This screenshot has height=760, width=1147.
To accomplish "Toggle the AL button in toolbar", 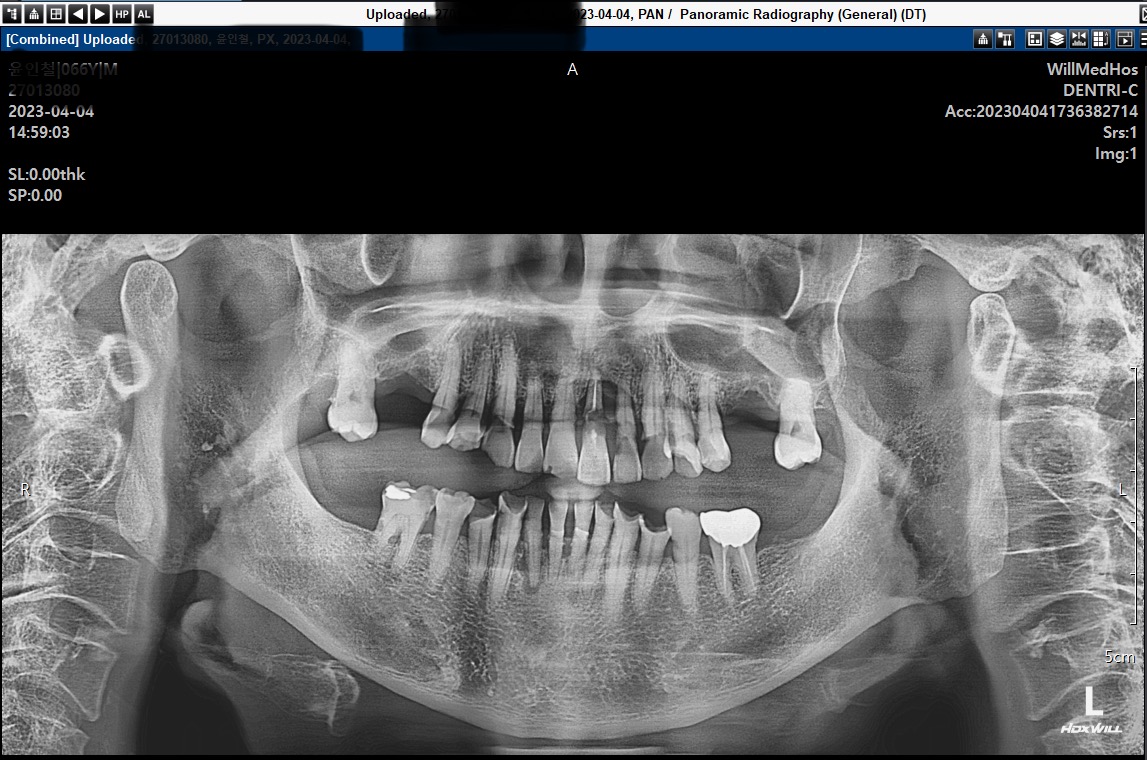I will 144,14.
